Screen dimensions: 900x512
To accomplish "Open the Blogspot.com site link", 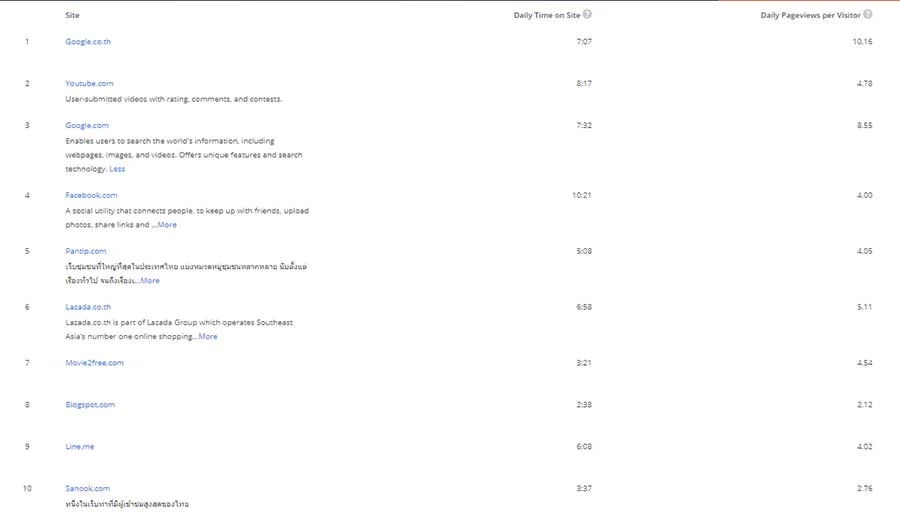I will coord(90,405).
